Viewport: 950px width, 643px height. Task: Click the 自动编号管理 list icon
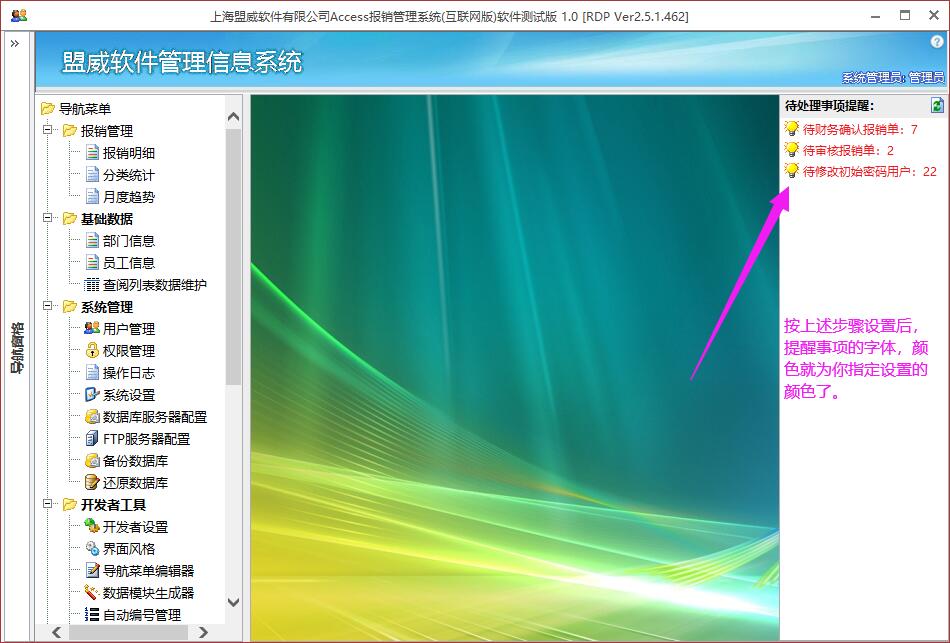click(92, 615)
